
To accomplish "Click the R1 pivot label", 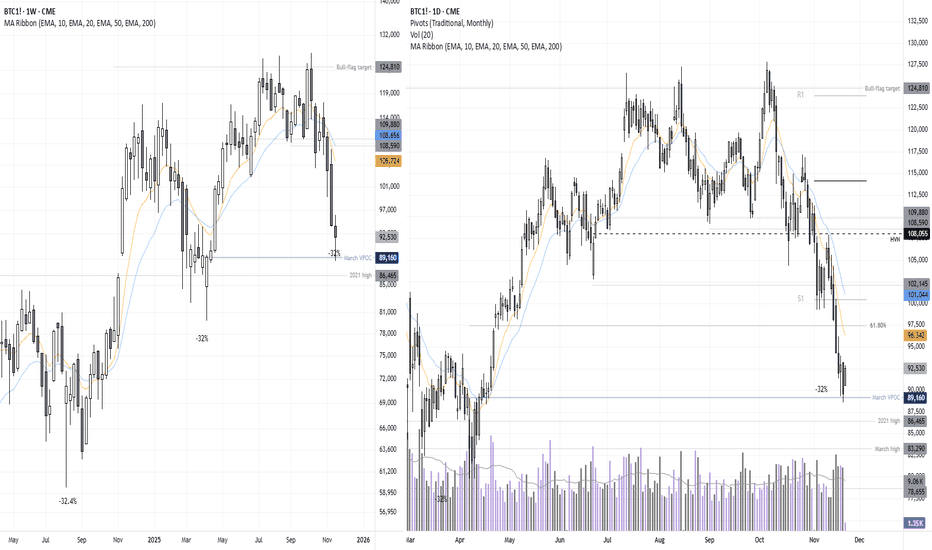I will (800, 94).
